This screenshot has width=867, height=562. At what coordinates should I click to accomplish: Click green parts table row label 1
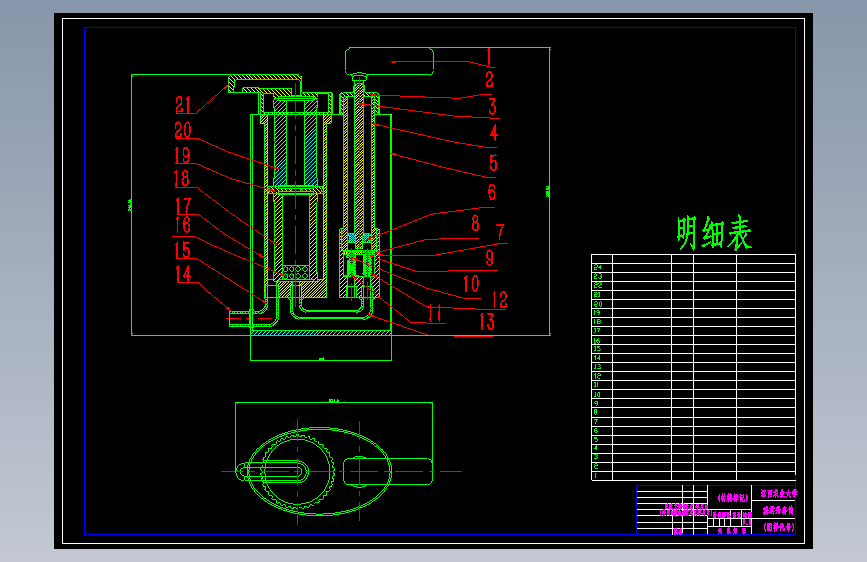[x=596, y=476]
